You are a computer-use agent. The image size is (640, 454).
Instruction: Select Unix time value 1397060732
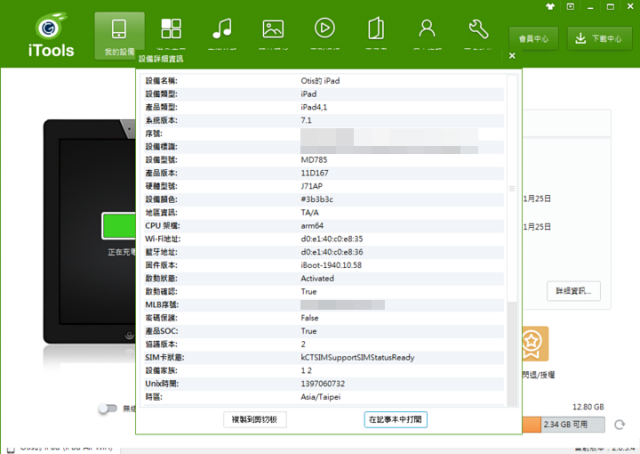323,383
